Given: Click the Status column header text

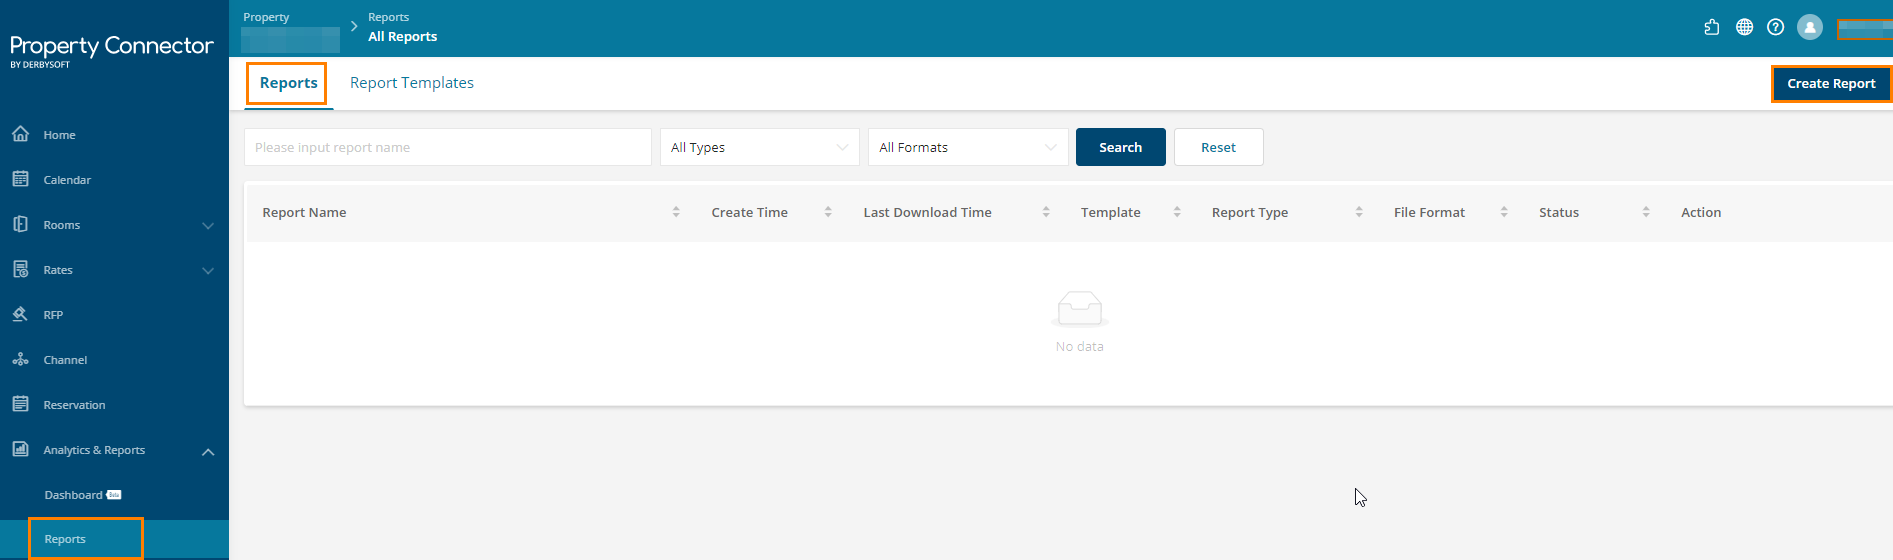Looking at the screenshot, I should 1558,212.
